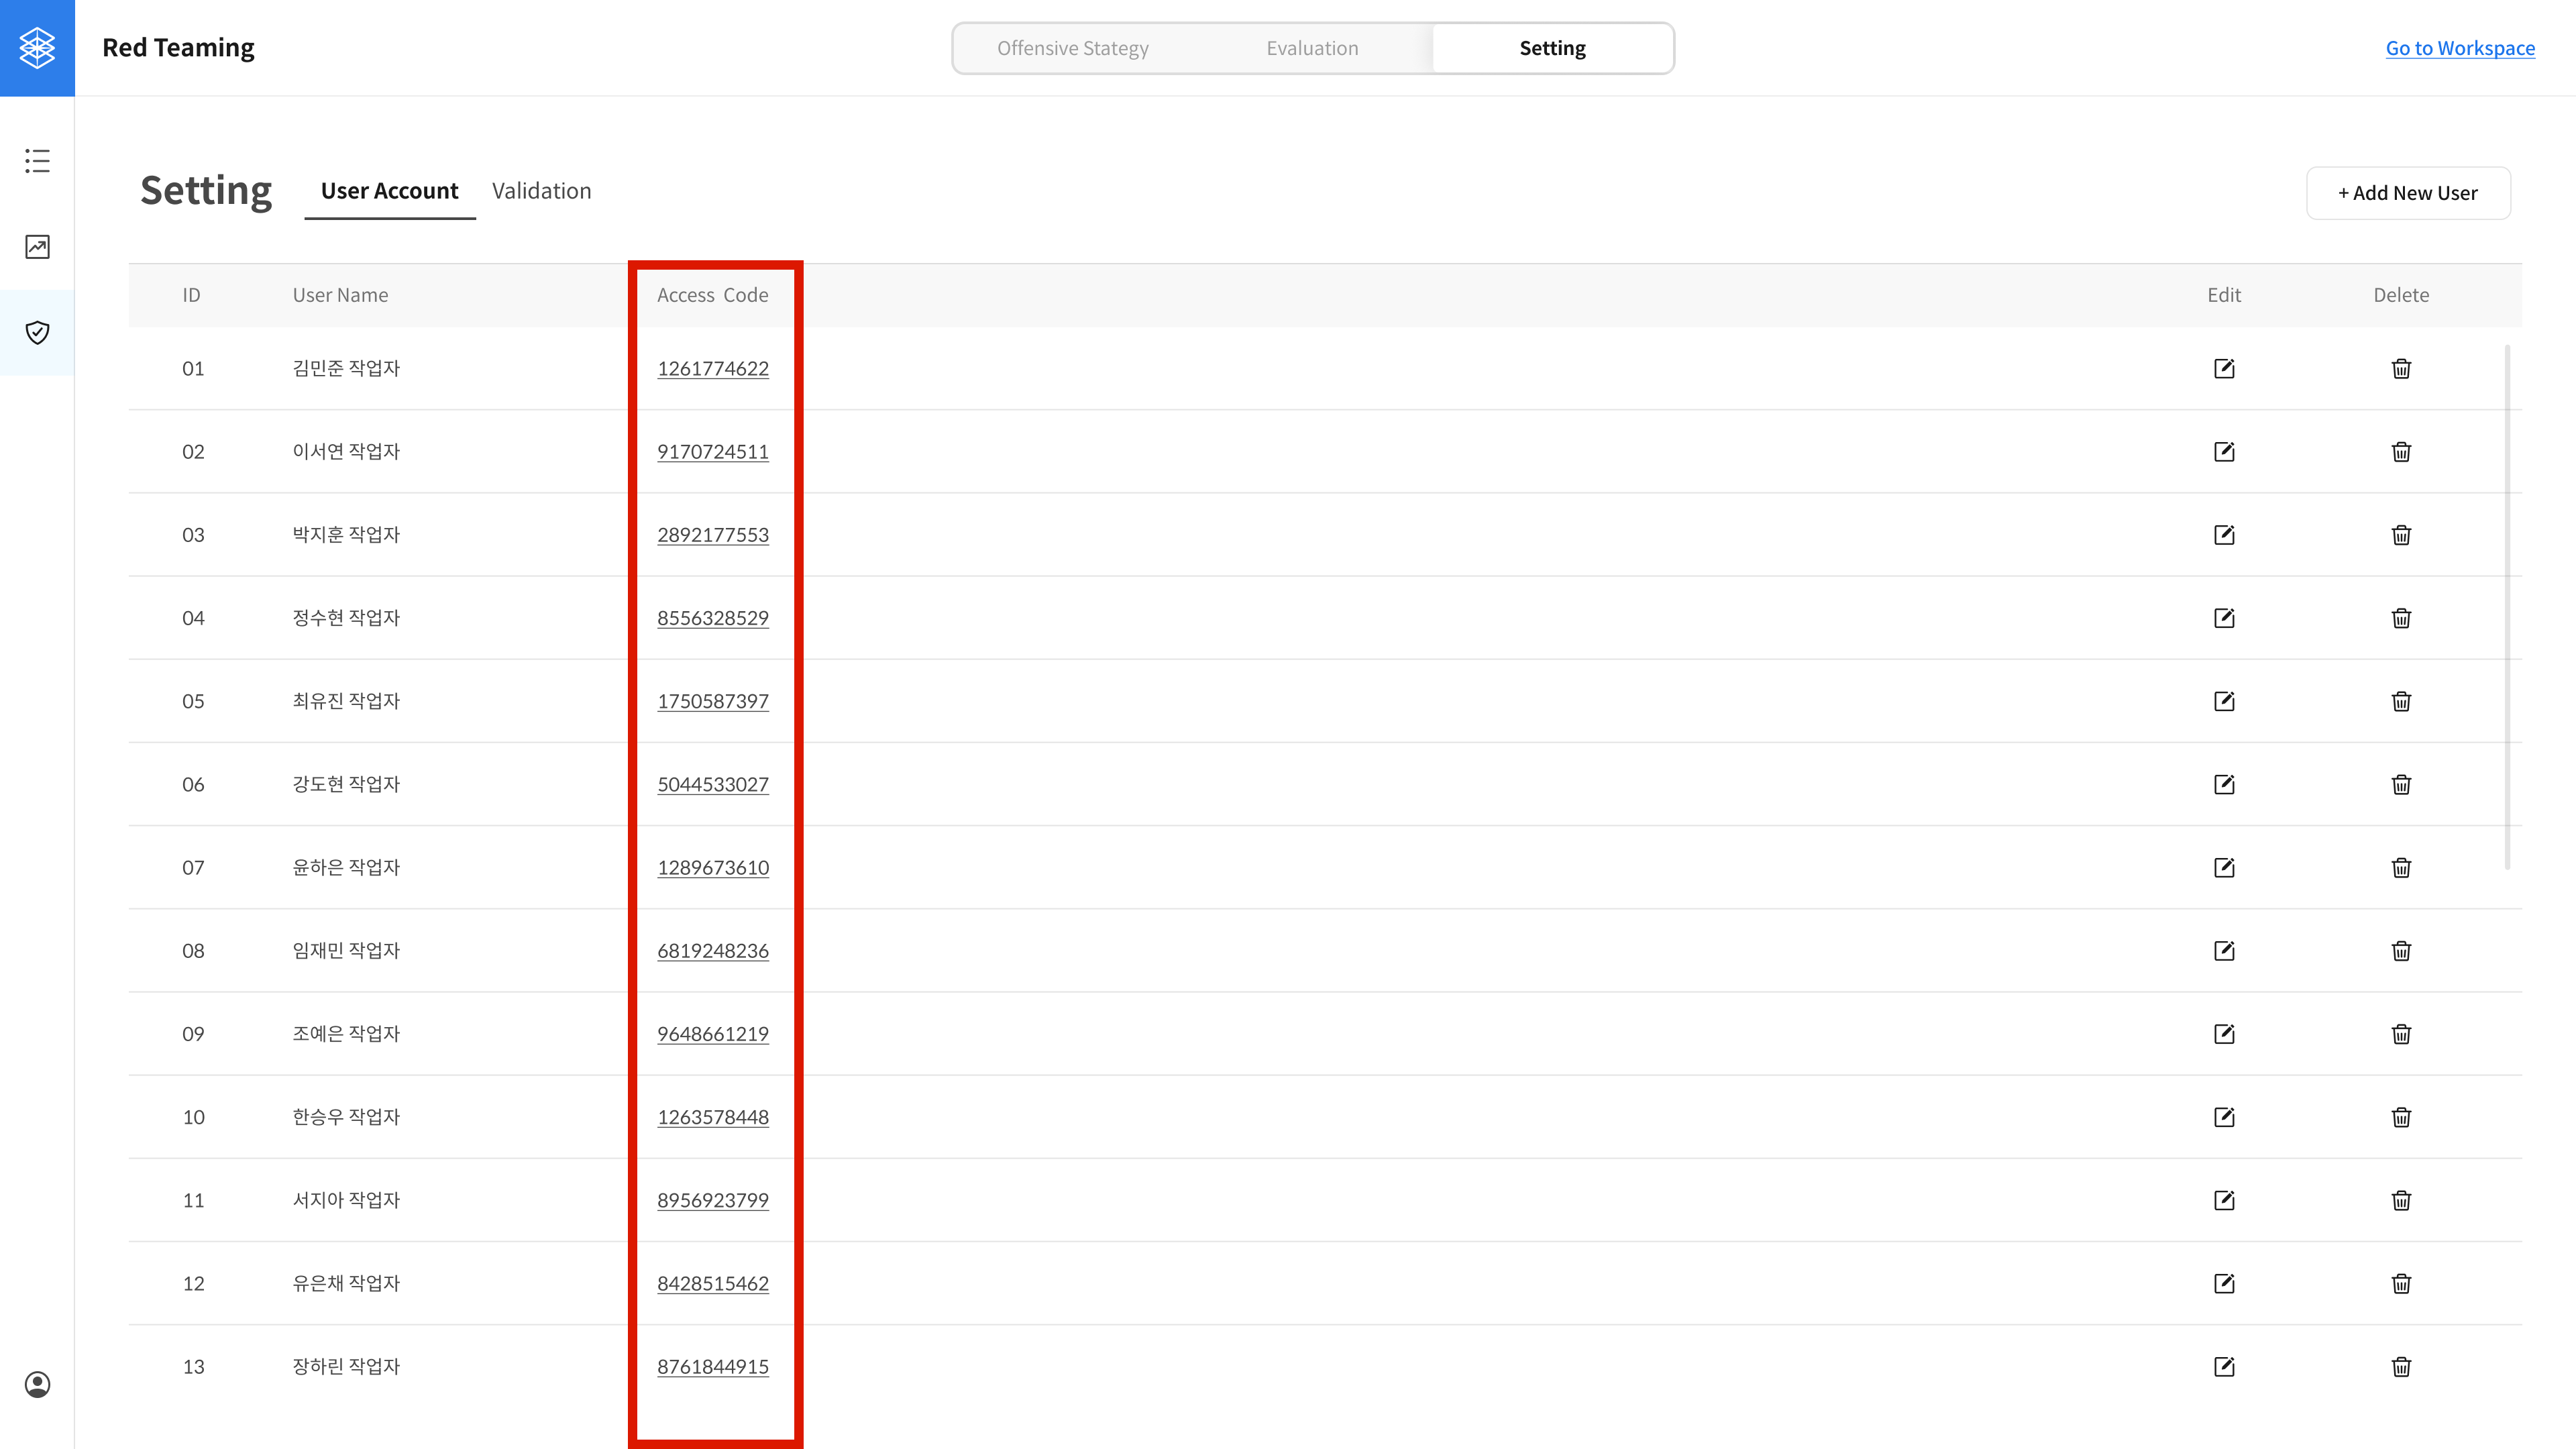Delete user 06 강도현 작업자

point(2401,784)
